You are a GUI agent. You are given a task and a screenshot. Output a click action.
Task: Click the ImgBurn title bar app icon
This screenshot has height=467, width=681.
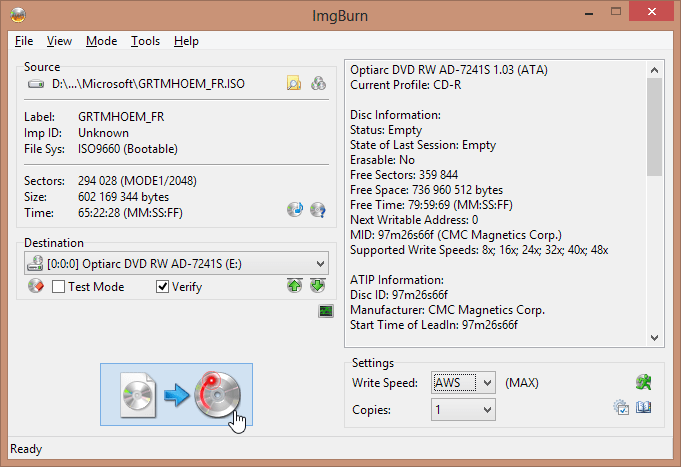coord(18,15)
